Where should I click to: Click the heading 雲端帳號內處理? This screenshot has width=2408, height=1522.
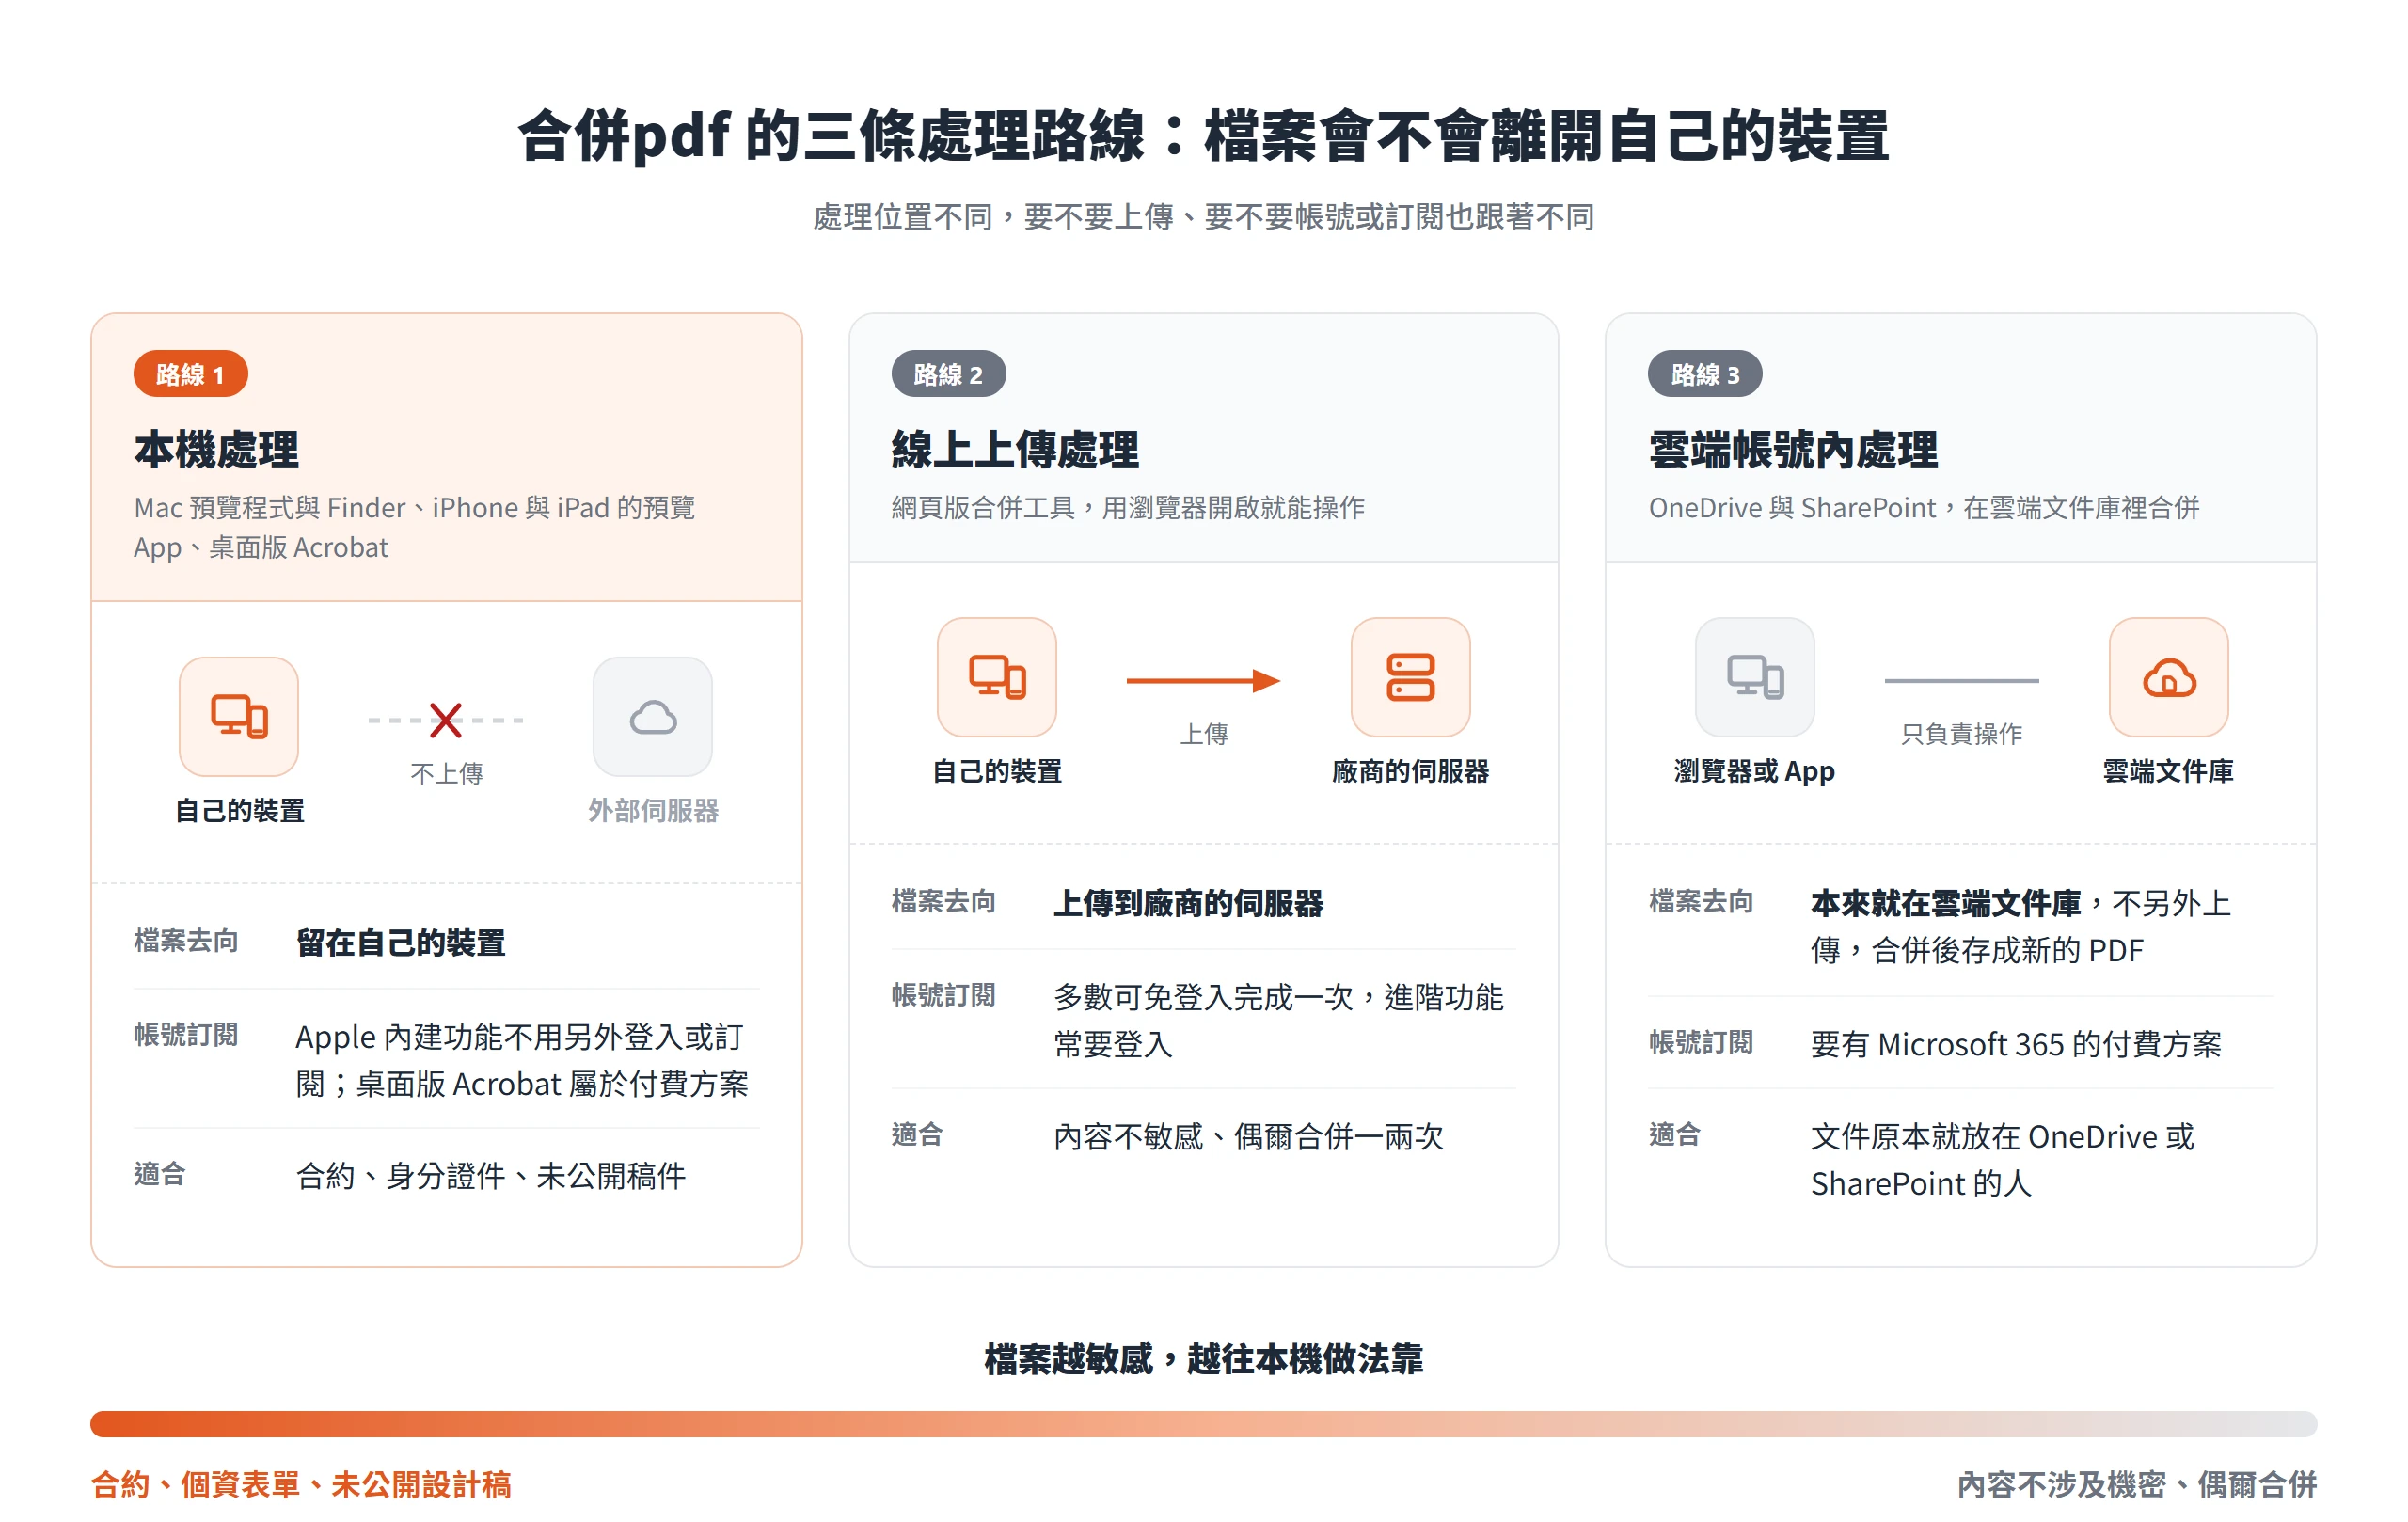1793,449
